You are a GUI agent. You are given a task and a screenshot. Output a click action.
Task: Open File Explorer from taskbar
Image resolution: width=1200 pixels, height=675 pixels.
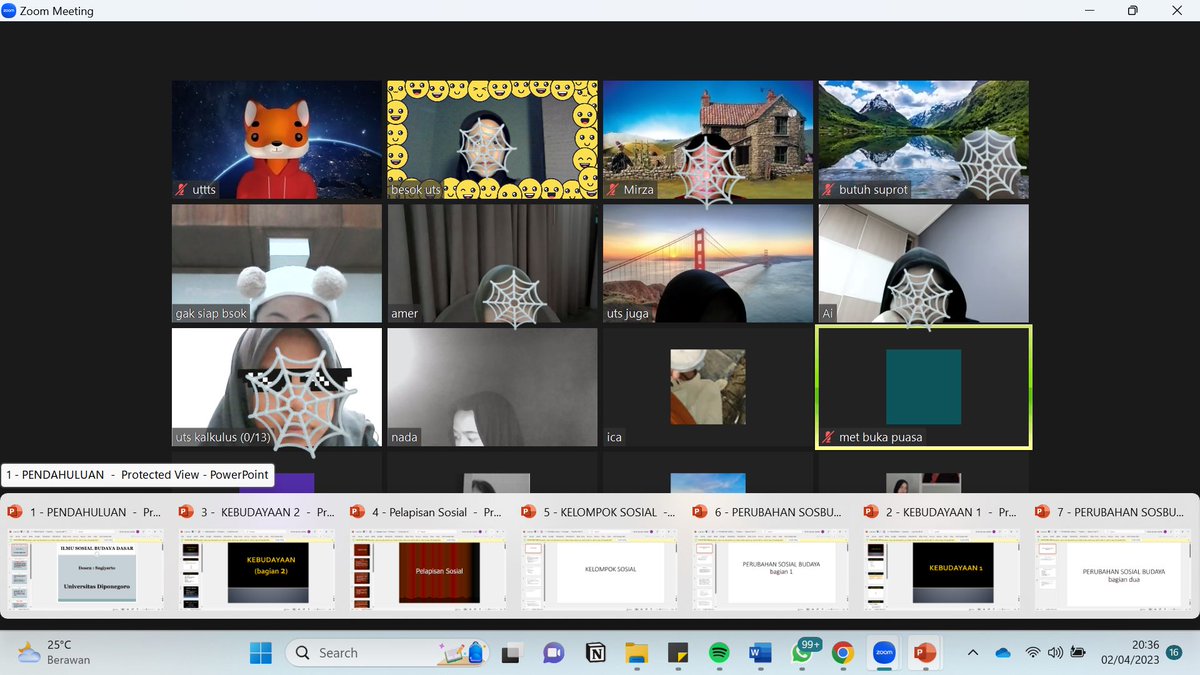636,653
